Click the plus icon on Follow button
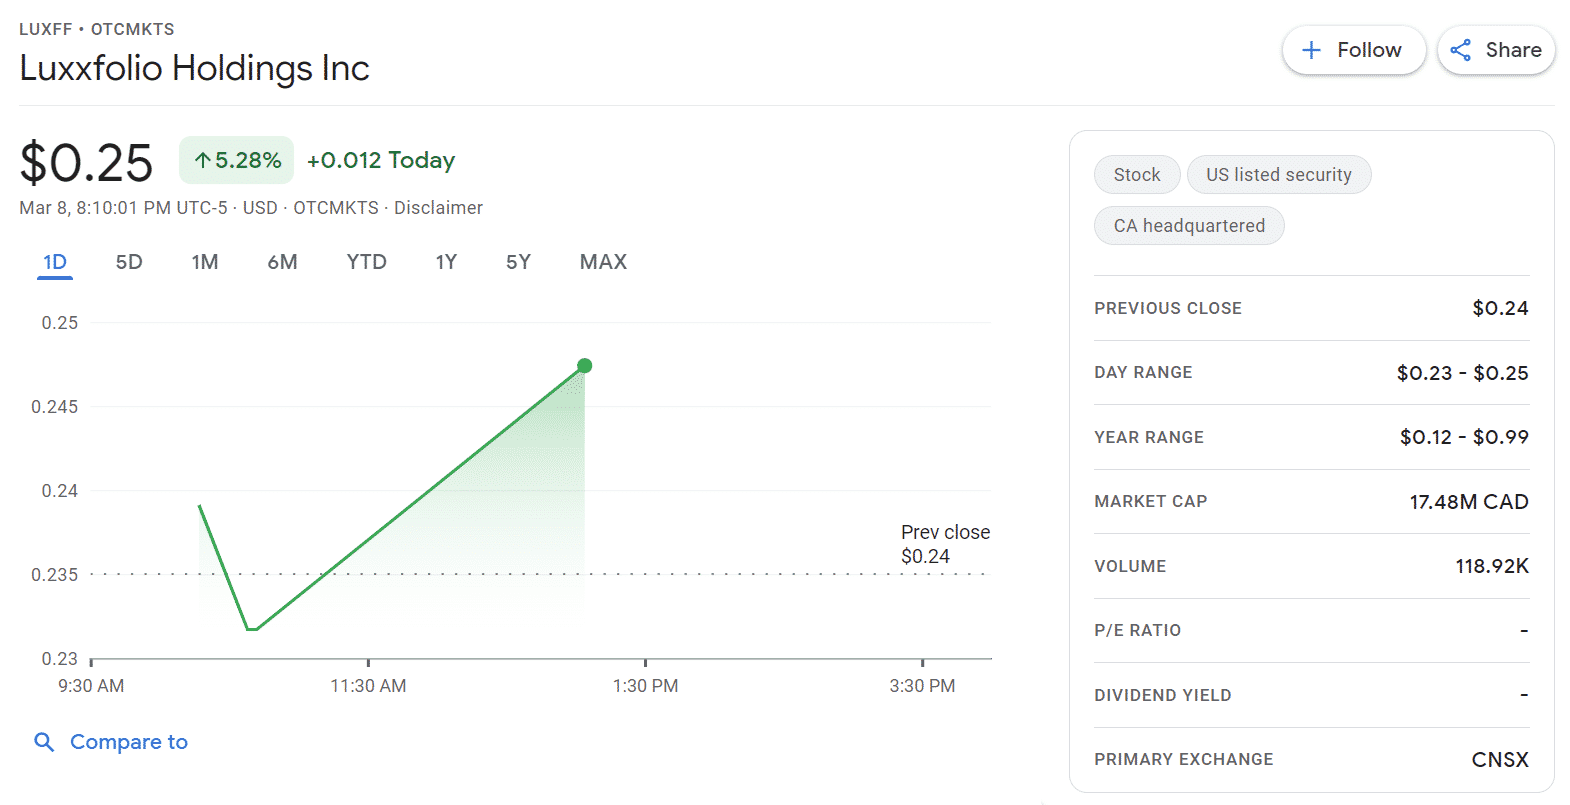This screenshot has width=1570, height=805. click(x=1311, y=50)
